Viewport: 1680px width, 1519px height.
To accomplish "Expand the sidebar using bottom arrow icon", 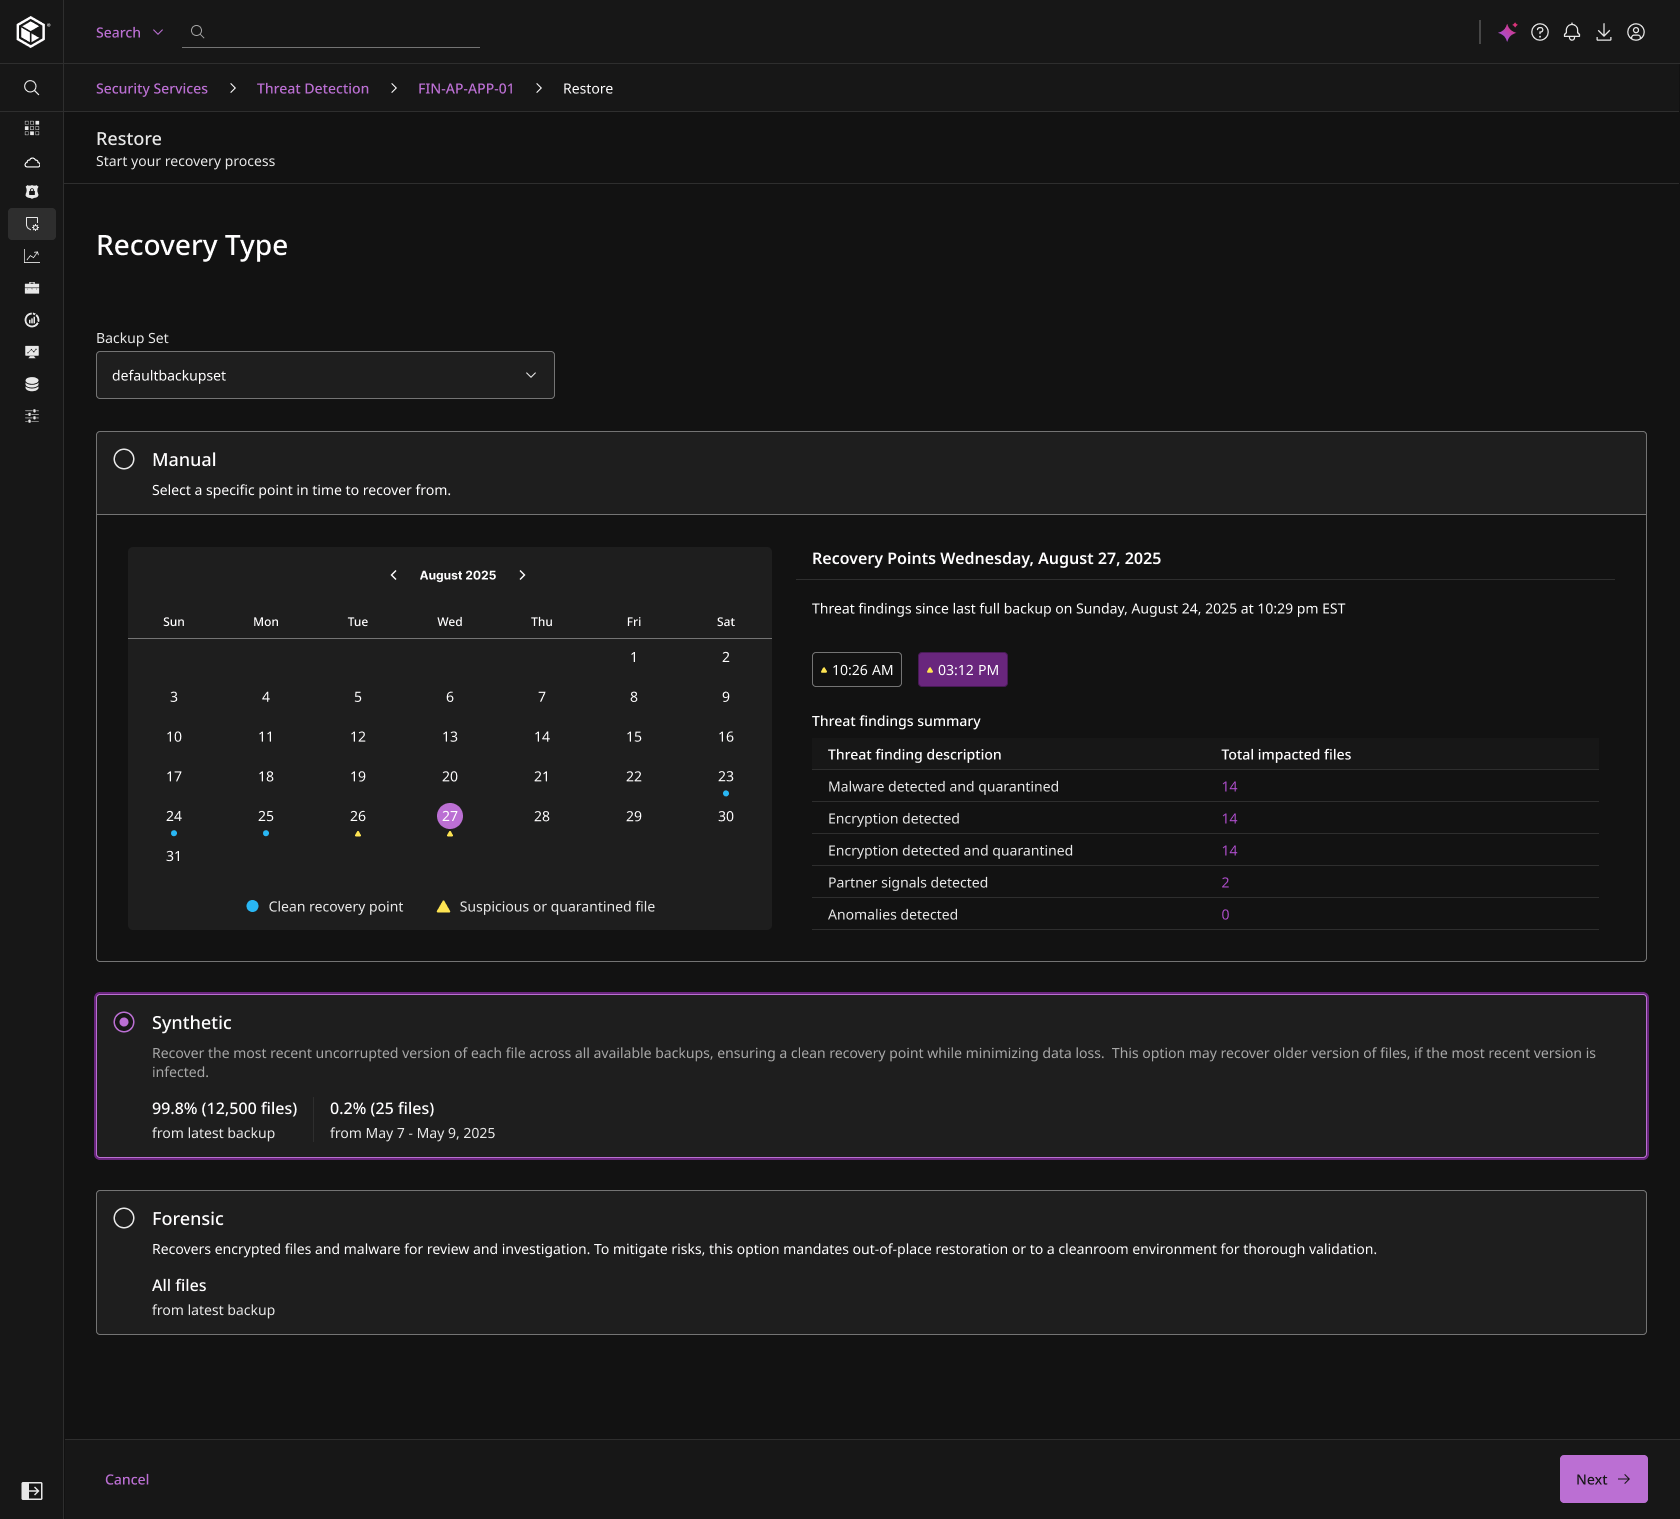I will (32, 1491).
